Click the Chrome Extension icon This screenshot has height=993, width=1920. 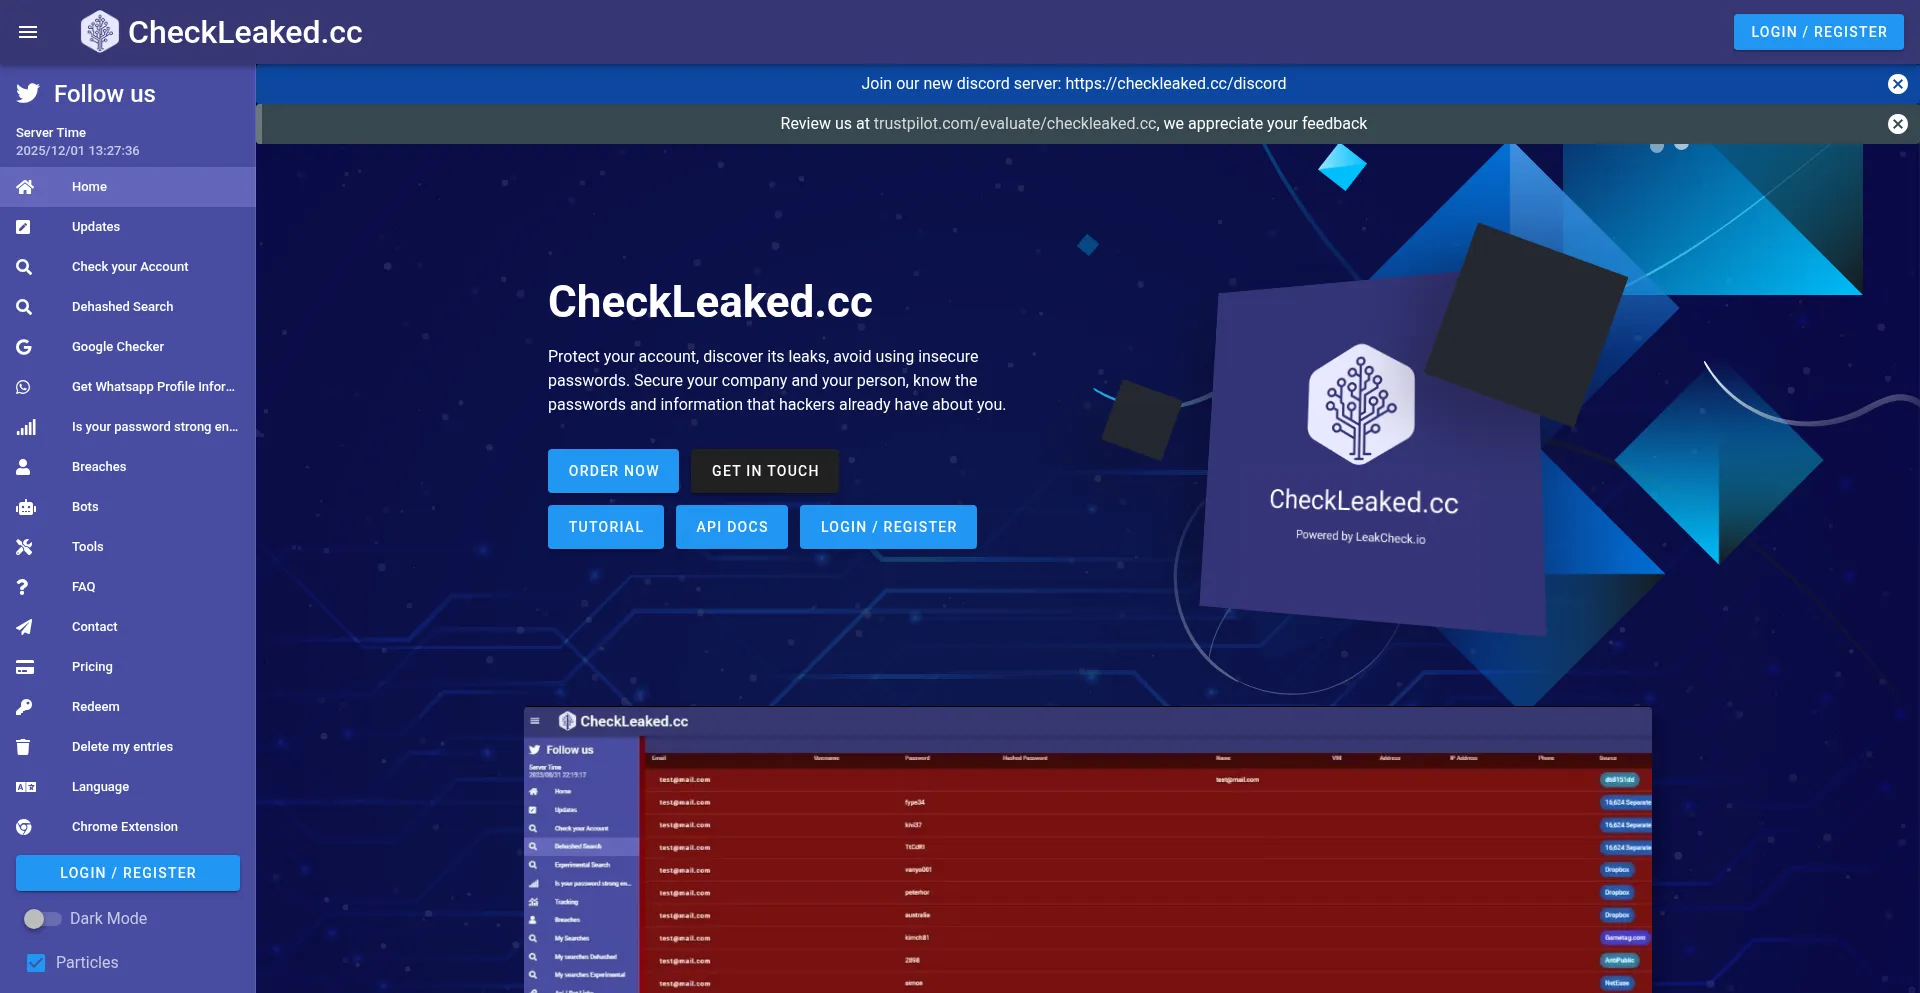coord(24,827)
